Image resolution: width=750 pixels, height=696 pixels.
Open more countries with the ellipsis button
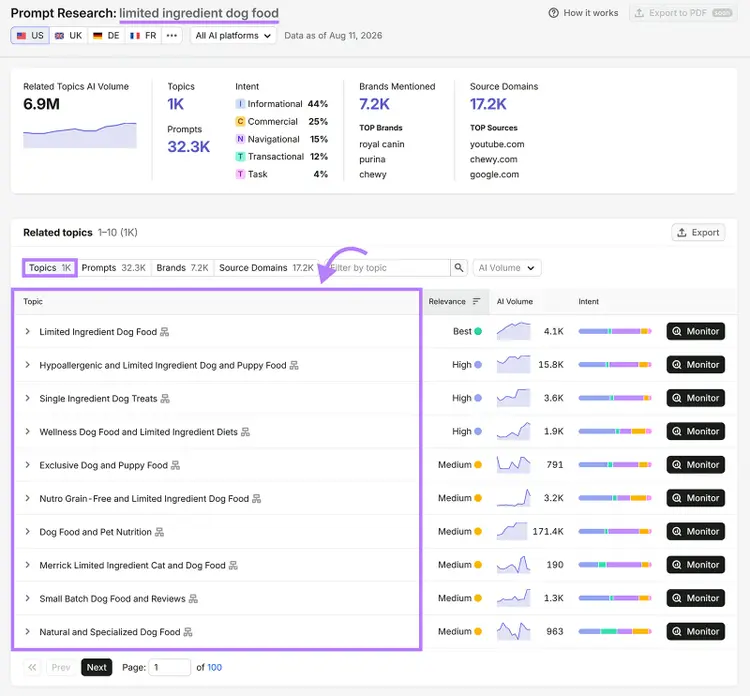click(172, 35)
